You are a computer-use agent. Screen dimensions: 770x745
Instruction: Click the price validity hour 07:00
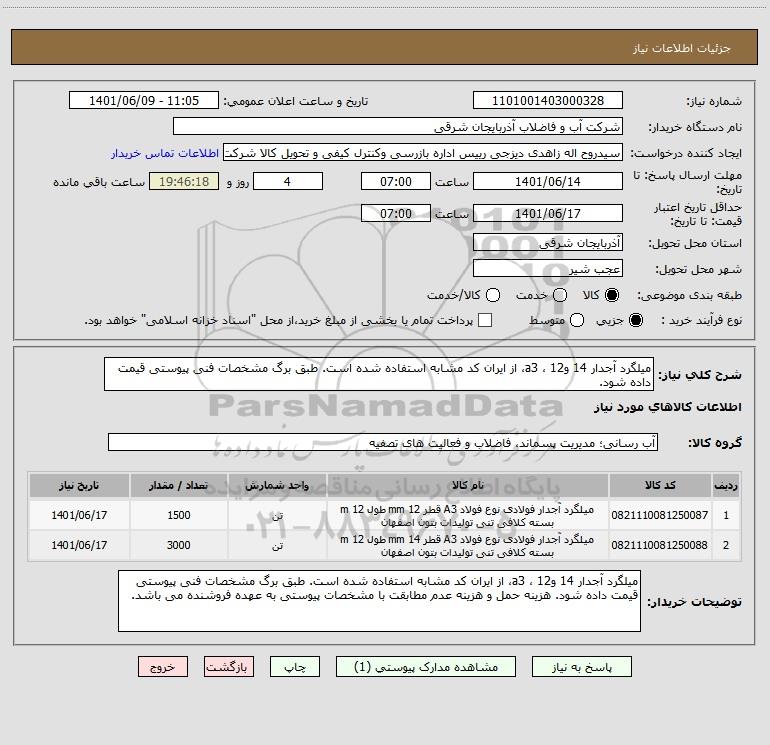pyautogui.click(x=396, y=213)
